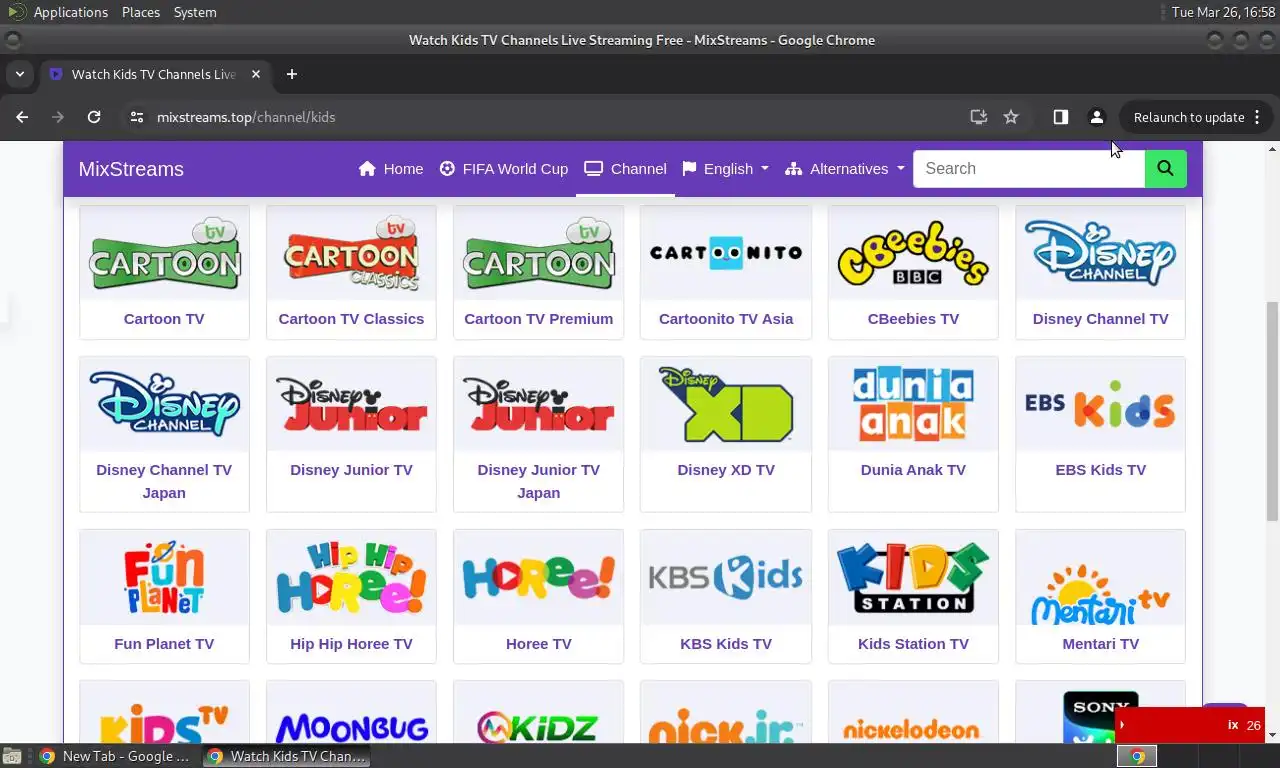Viewport: 1280px width, 768px height.
Task: Open Chrome three-dot menu
Action: click(x=1257, y=117)
